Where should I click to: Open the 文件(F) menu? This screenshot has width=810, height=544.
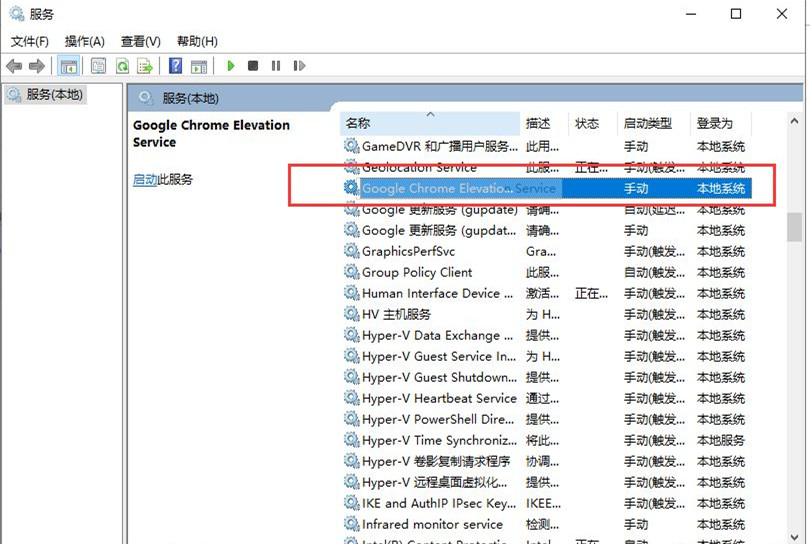(x=29, y=41)
